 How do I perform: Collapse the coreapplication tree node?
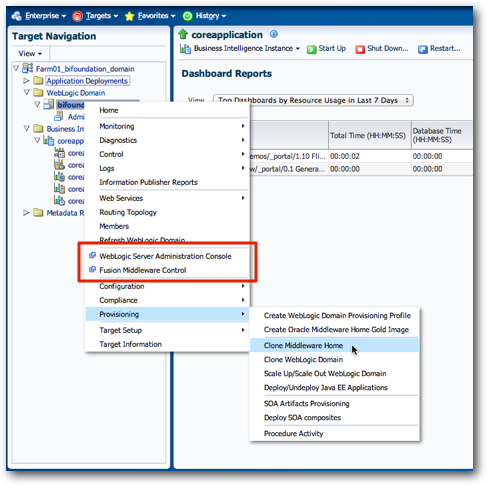click(x=37, y=140)
